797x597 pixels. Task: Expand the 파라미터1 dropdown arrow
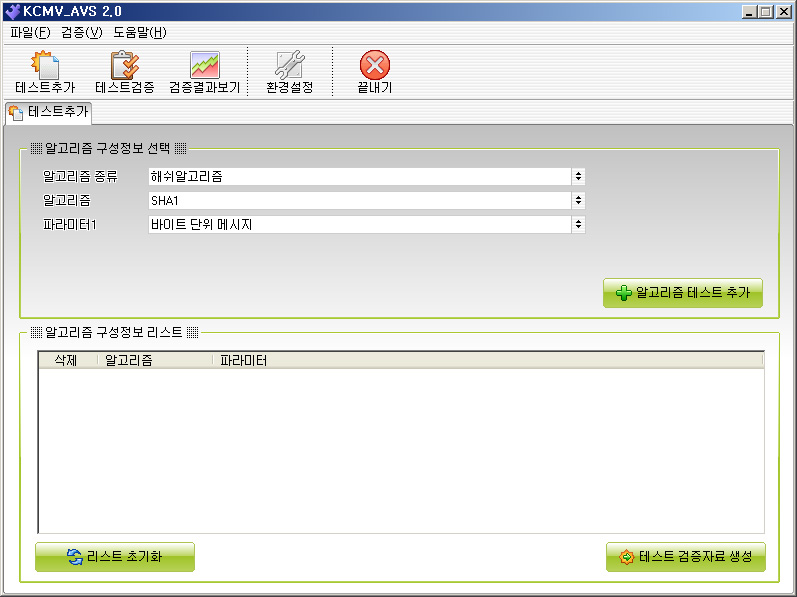click(578, 224)
